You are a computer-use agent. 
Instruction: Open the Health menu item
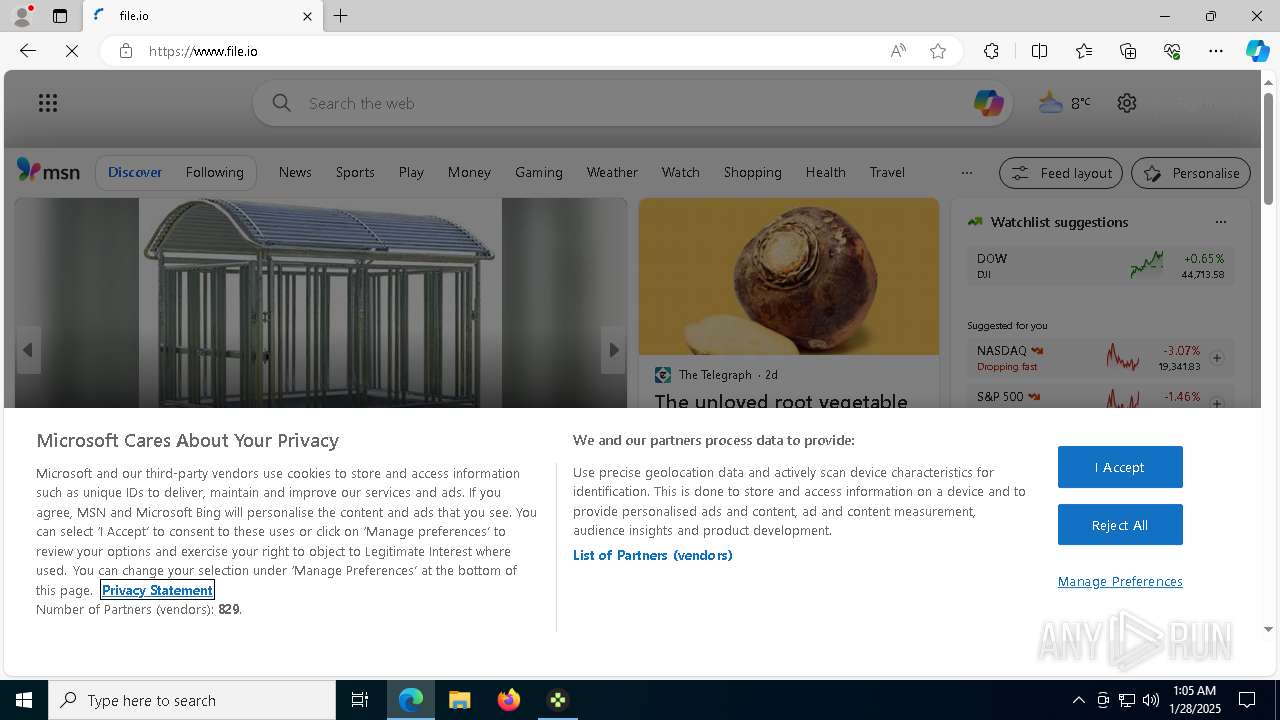pyautogui.click(x=826, y=172)
